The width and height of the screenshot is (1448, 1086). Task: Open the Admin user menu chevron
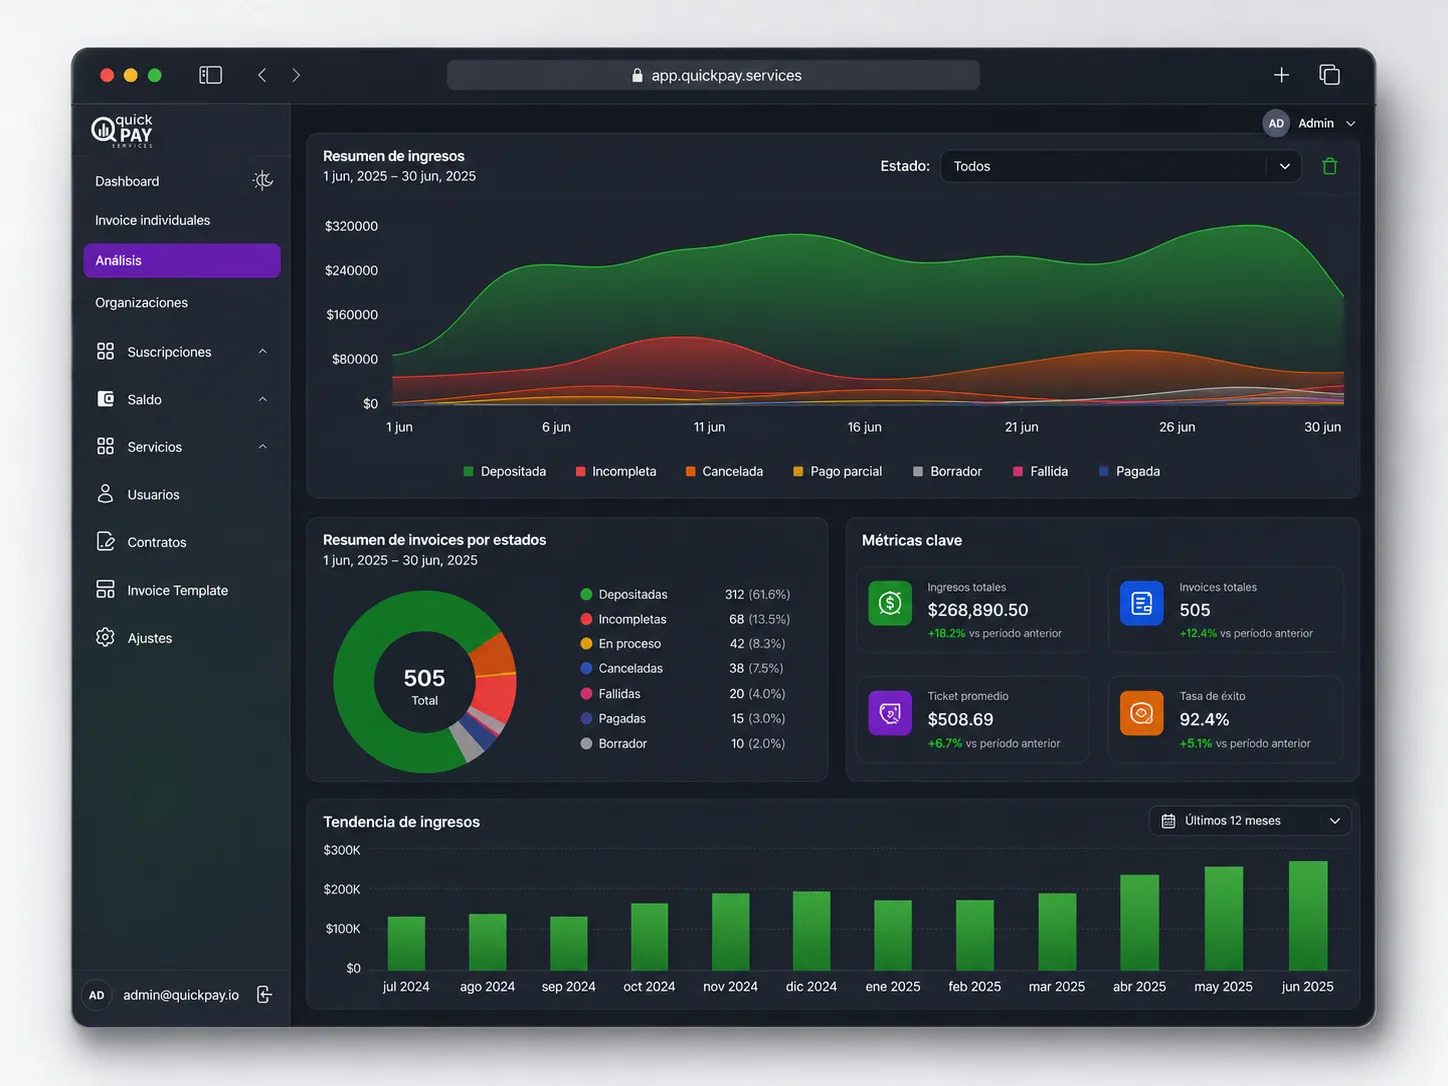pos(1351,123)
